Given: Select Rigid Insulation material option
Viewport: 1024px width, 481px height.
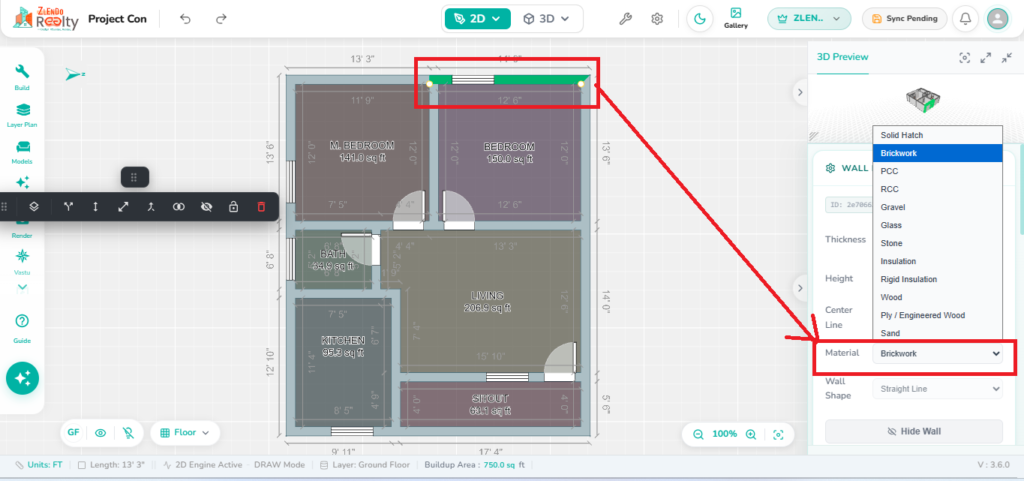Looking at the screenshot, I should (937, 279).
